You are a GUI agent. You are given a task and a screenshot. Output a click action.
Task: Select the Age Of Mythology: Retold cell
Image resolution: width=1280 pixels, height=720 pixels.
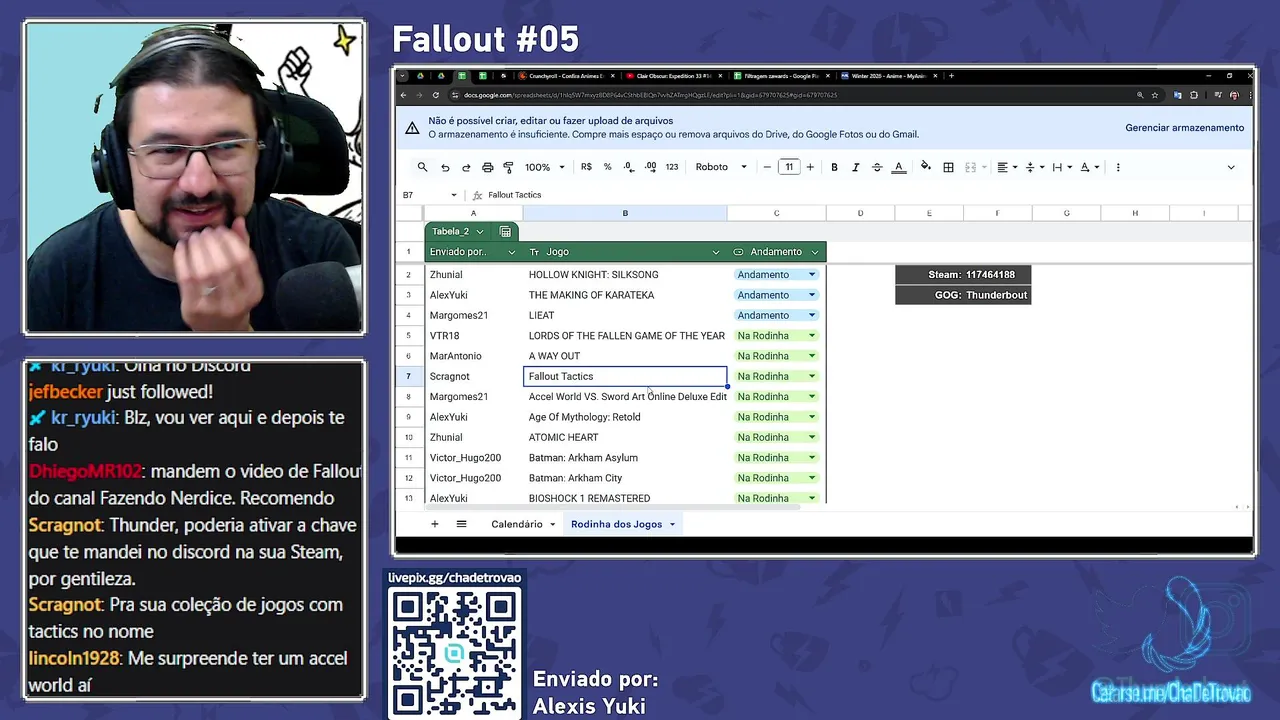tap(625, 417)
